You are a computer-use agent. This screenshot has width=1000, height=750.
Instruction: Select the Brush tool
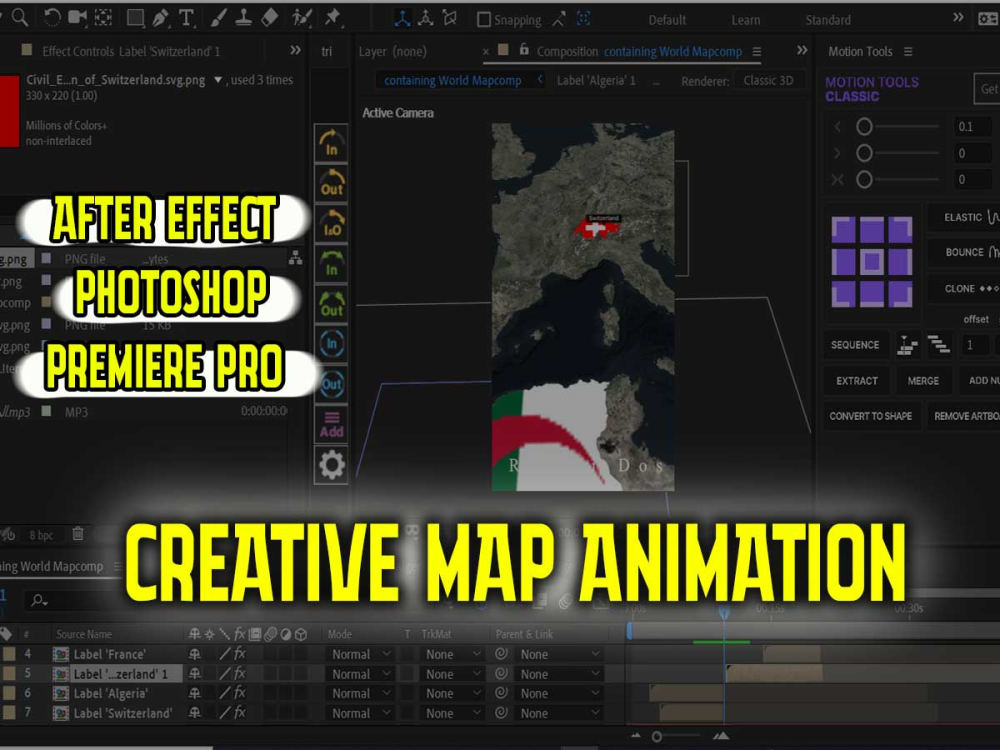[x=218, y=18]
